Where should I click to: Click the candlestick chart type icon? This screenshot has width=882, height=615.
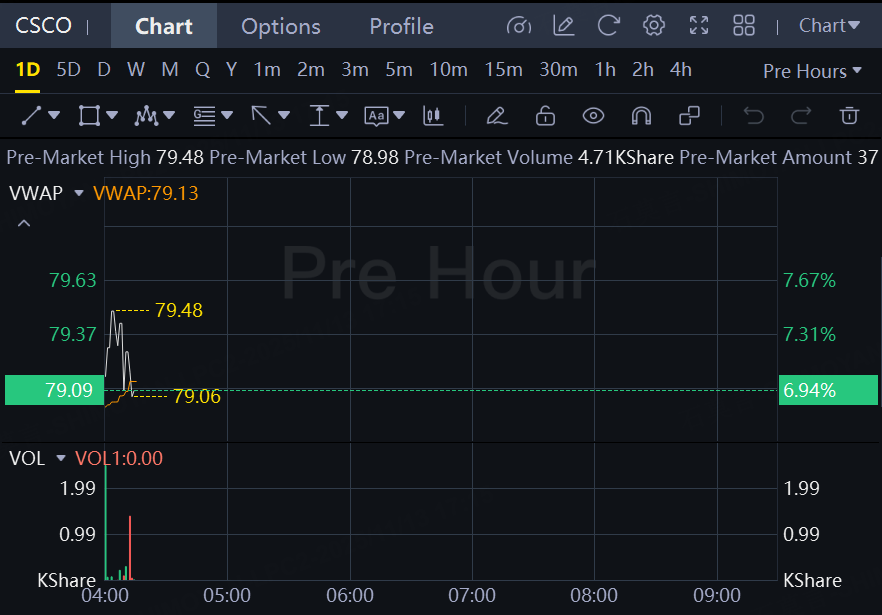[433, 116]
